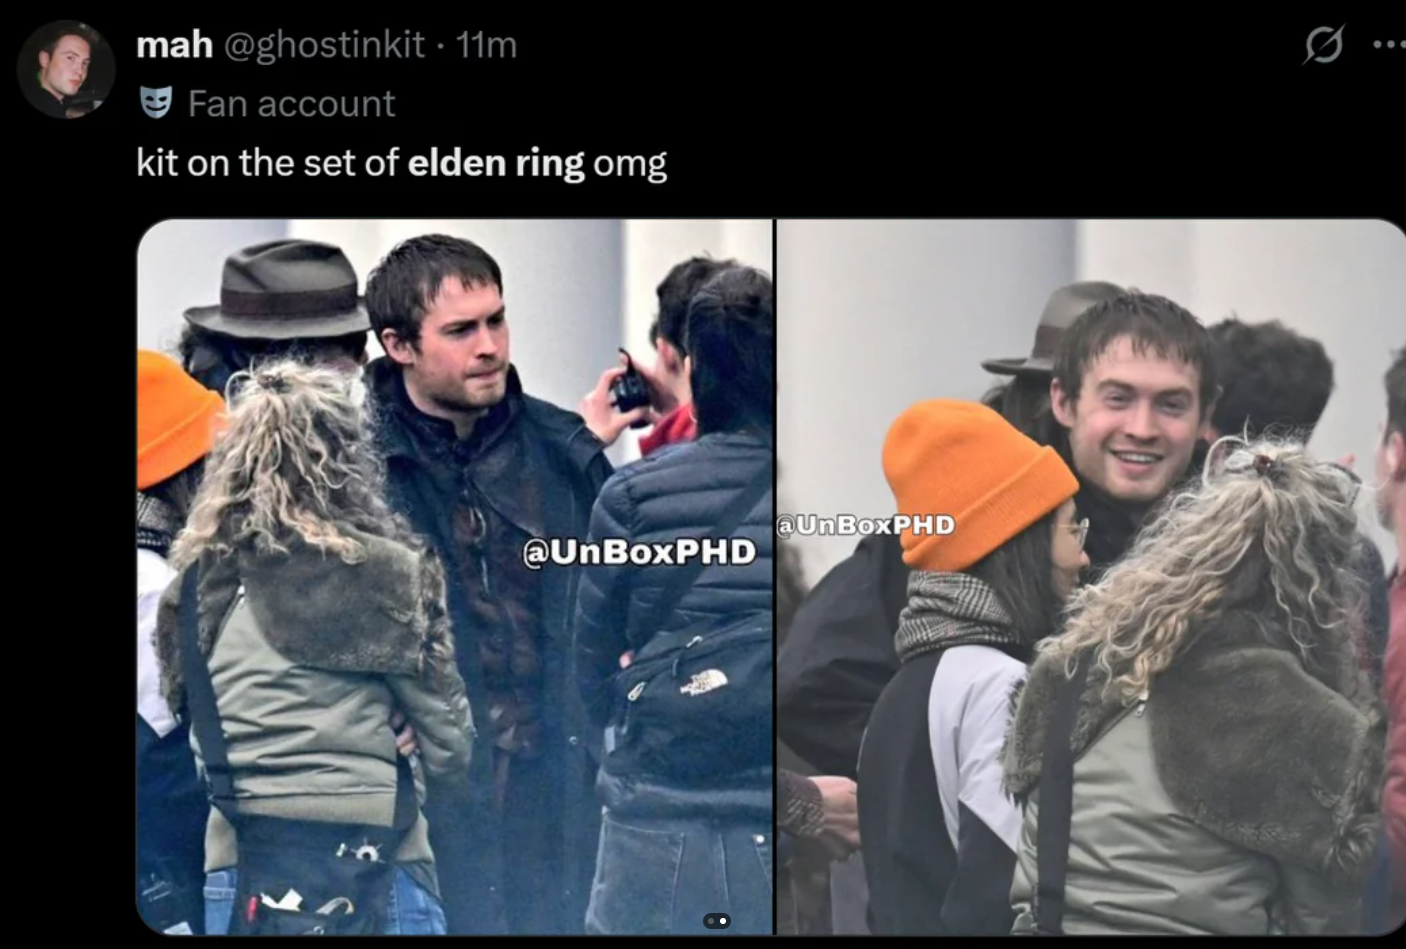Click the North Face bag in left photo
1406x949 pixels.
coord(690,700)
